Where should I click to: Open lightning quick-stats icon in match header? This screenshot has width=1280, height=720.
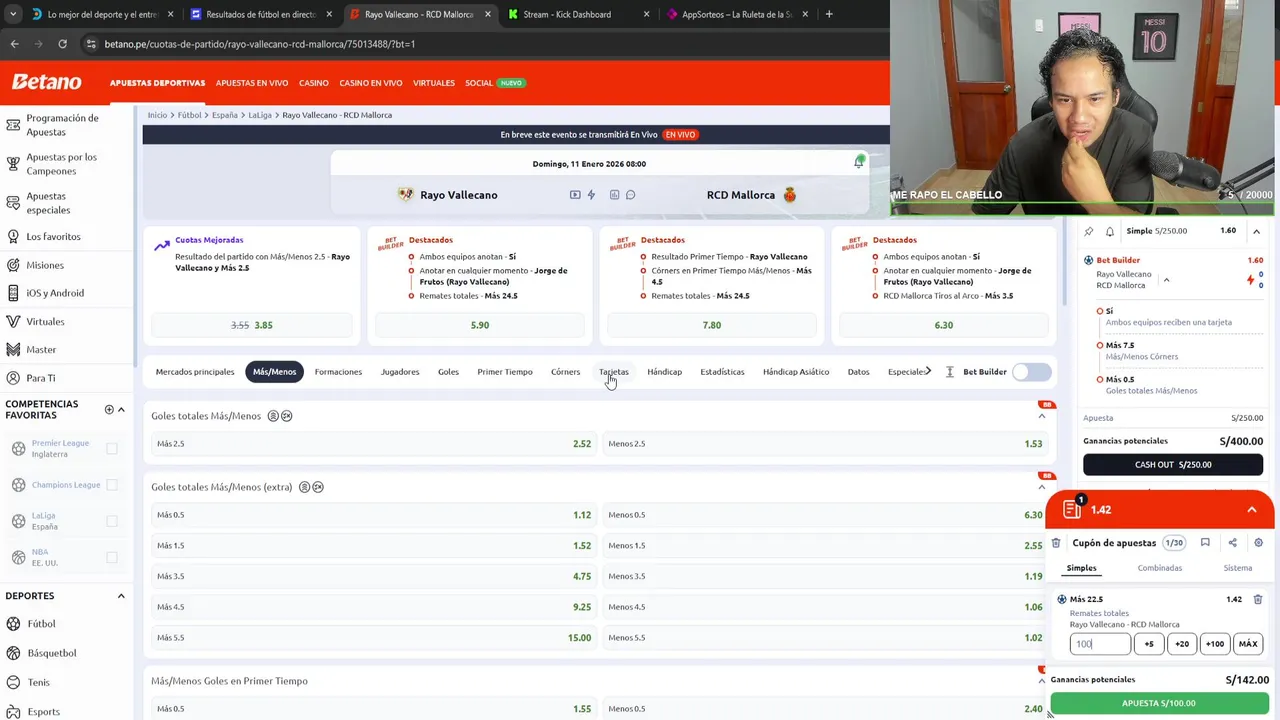coord(591,195)
